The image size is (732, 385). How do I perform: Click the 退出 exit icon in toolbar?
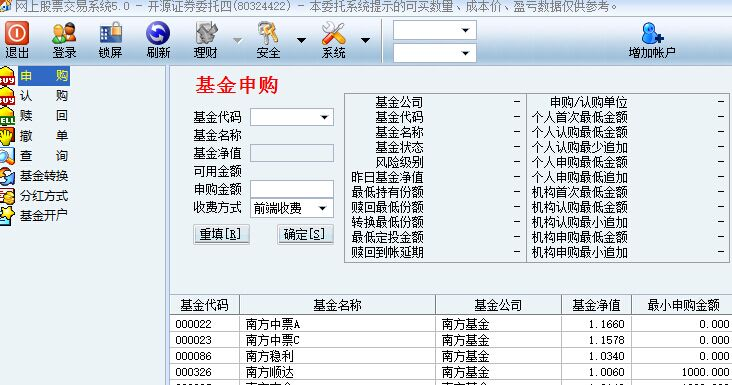(17, 33)
